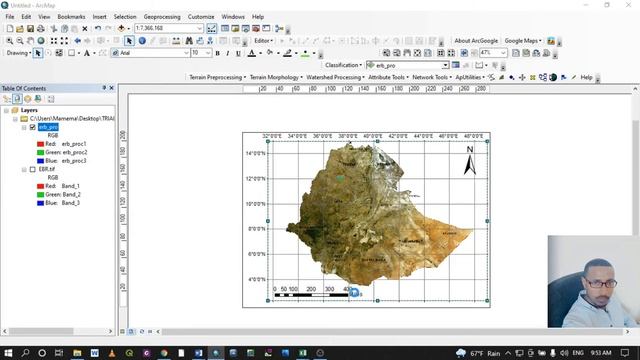Go back to previous extent
The height and width of the screenshot is (360, 640).
(78, 41)
